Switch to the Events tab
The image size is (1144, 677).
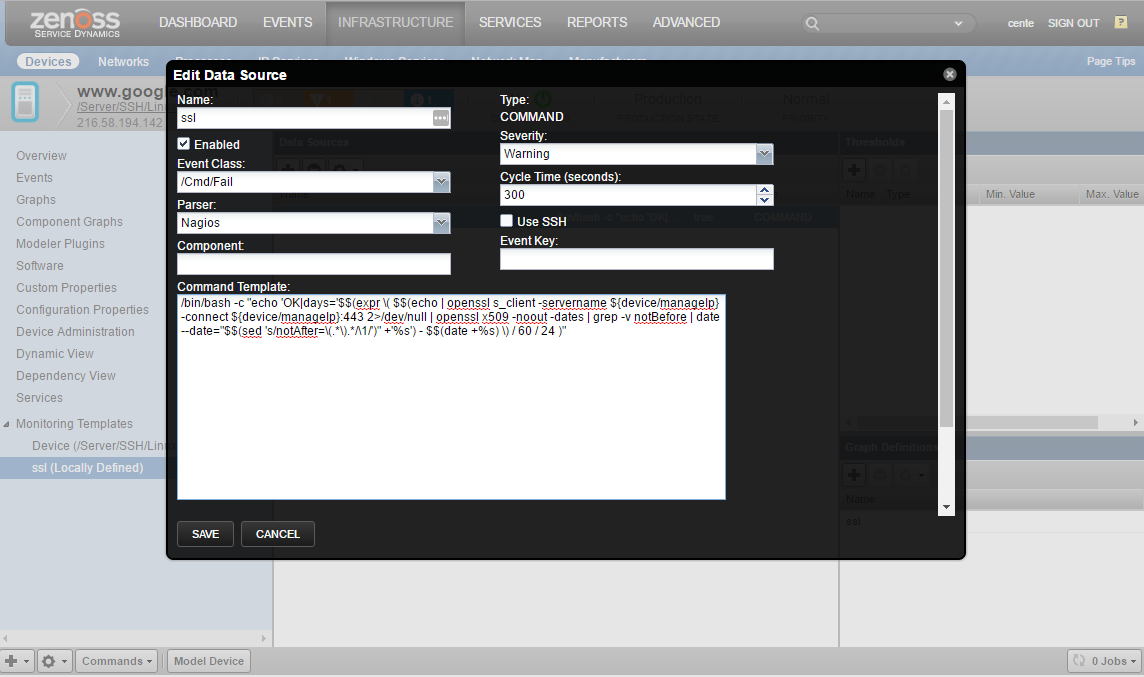[x=287, y=22]
